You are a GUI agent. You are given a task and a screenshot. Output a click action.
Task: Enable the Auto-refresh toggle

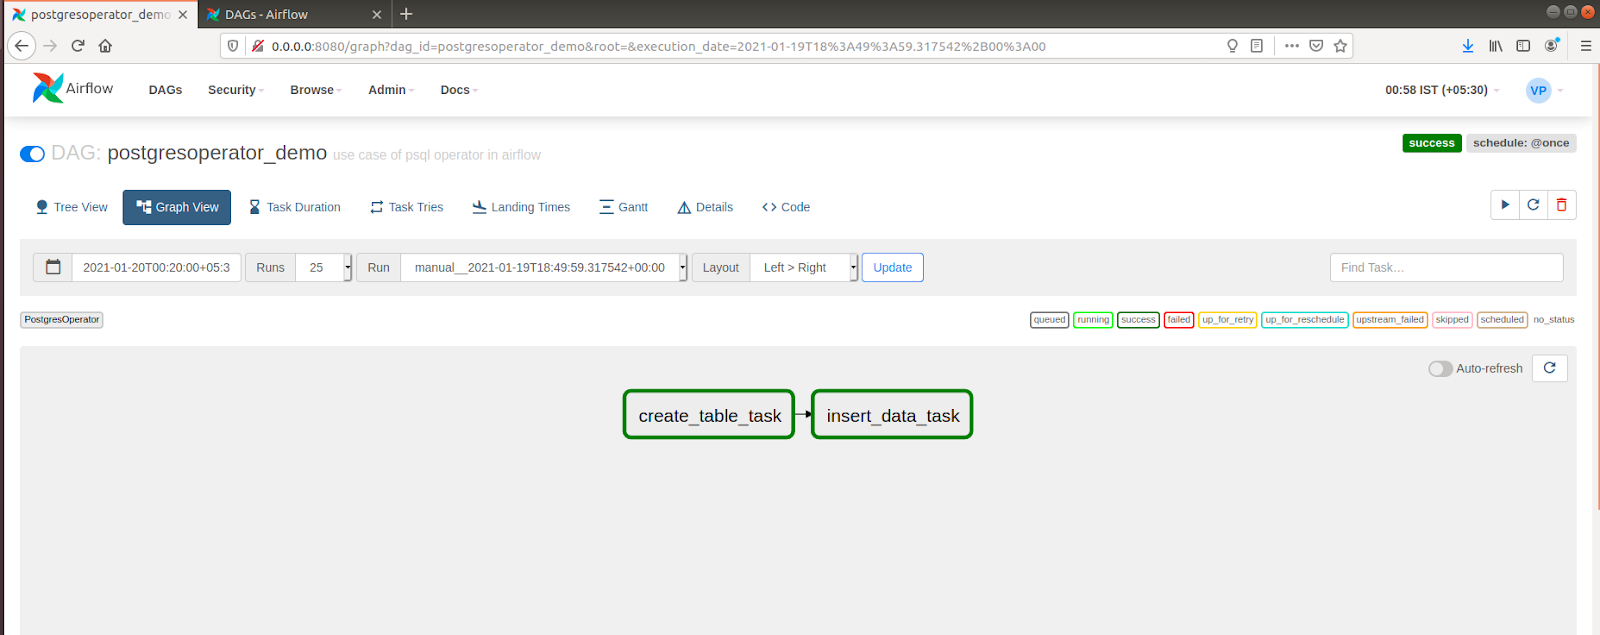pos(1440,369)
